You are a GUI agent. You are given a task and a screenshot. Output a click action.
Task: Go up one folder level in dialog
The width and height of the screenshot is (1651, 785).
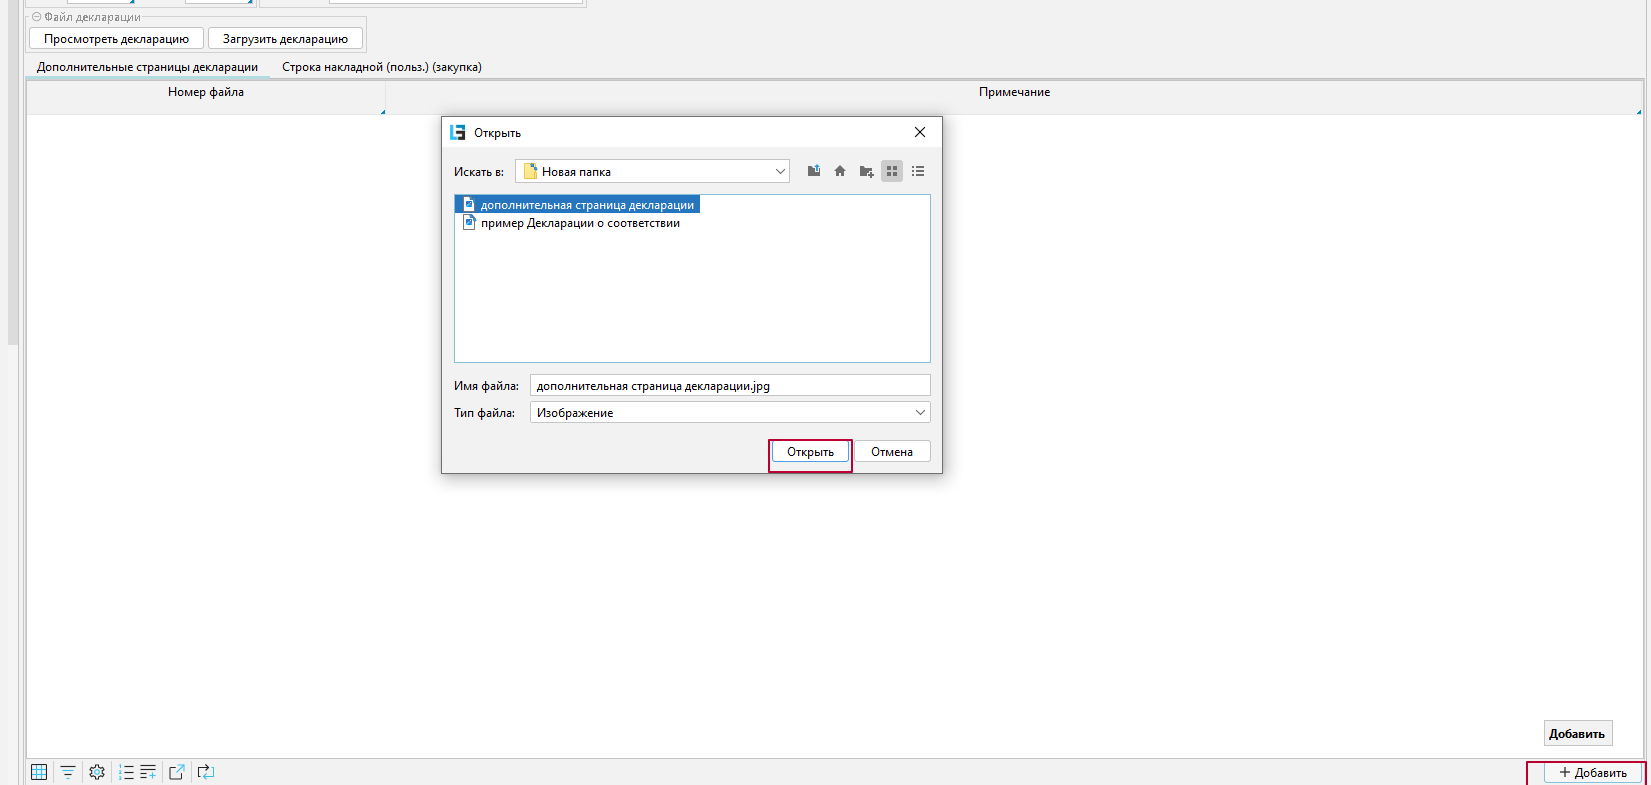pos(814,171)
